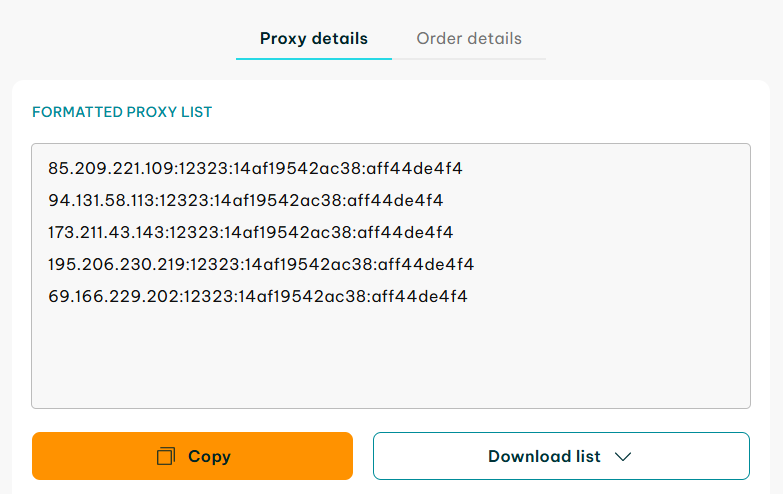Click the FORMATTED PROXY LIST heading
The width and height of the screenshot is (783, 494).
pyautogui.click(x=122, y=112)
